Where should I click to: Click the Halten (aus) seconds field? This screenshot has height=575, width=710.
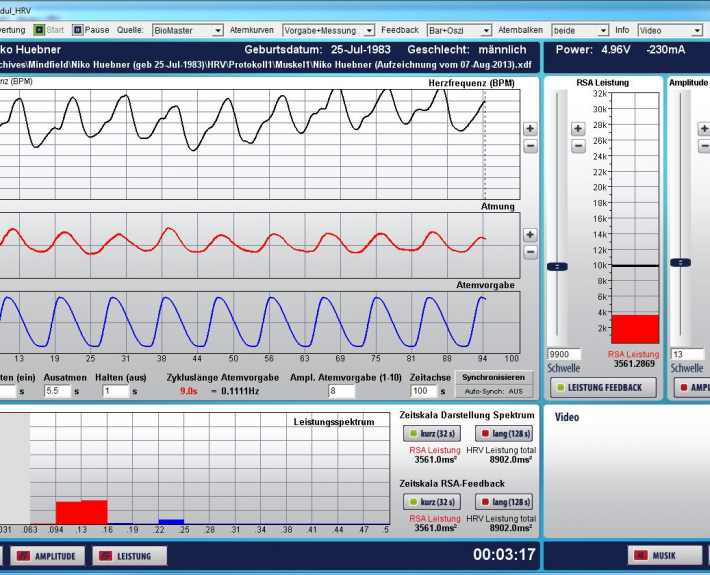115,391
